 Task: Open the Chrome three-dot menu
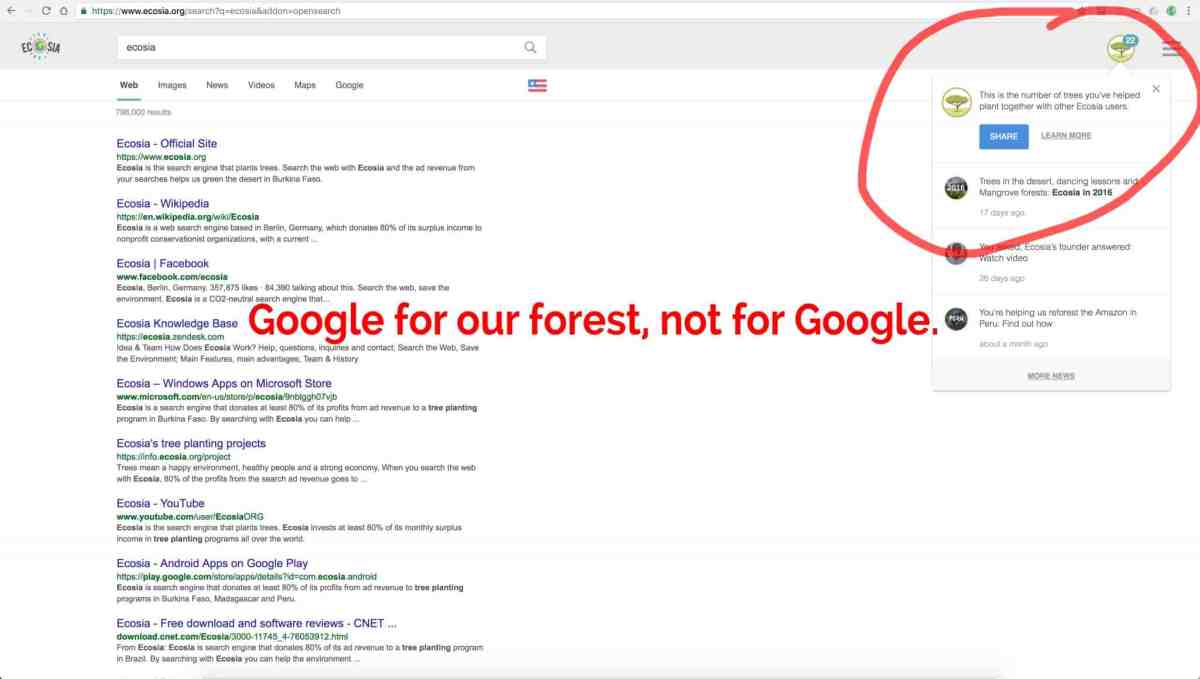point(1190,11)
